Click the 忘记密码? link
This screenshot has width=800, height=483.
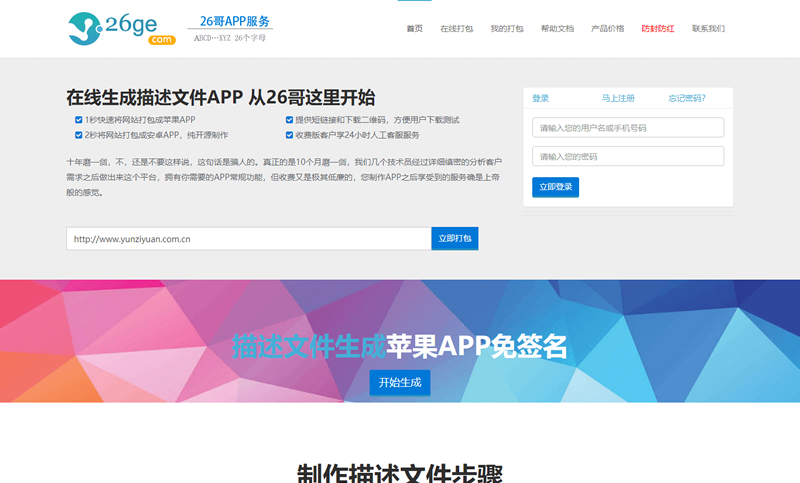(687, 98)
